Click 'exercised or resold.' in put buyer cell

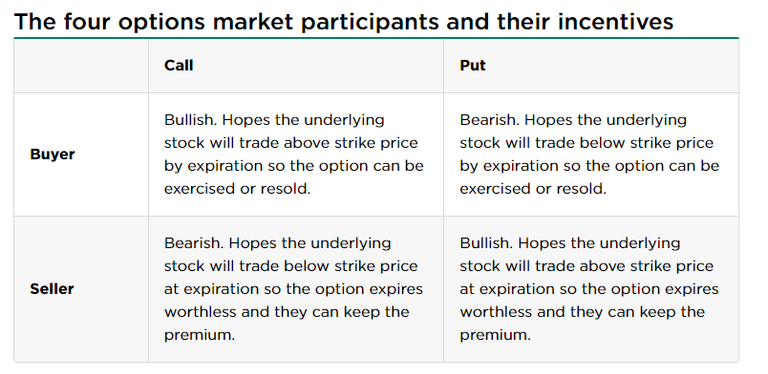(x=533, y=188)
